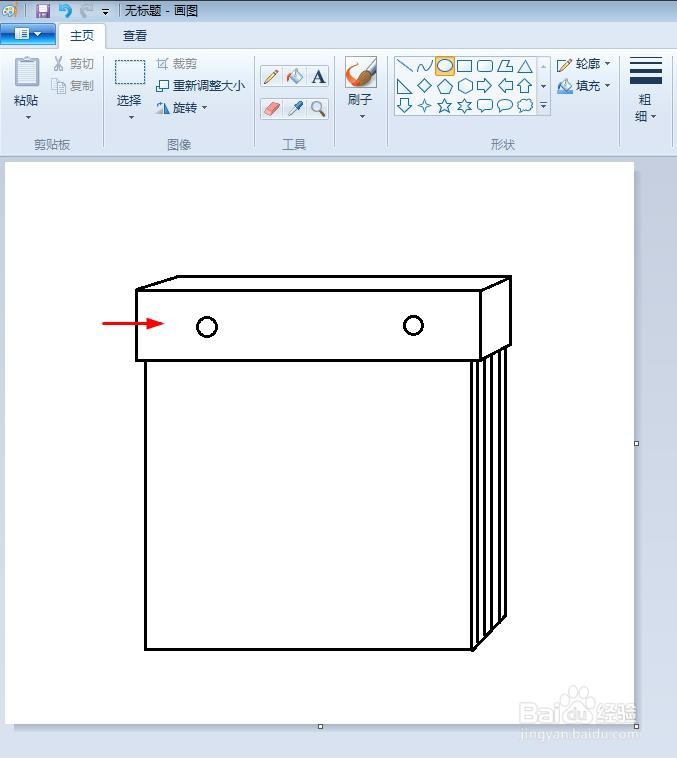Click the 刷子 brush icon
677x758 pixels.
tap(361, 72)
